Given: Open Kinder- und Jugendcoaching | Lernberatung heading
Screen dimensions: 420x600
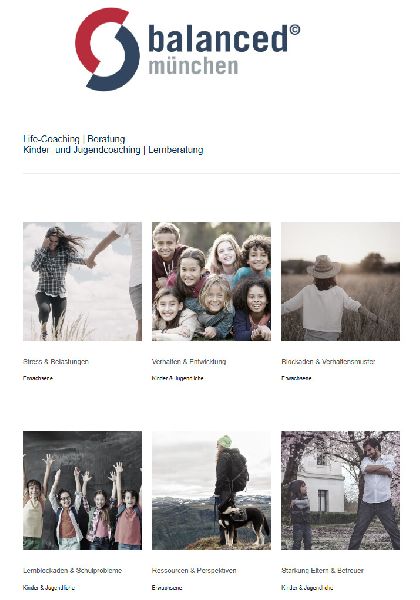Looking at the screenshot, I should pyautogui.click(x=113, y=150).
